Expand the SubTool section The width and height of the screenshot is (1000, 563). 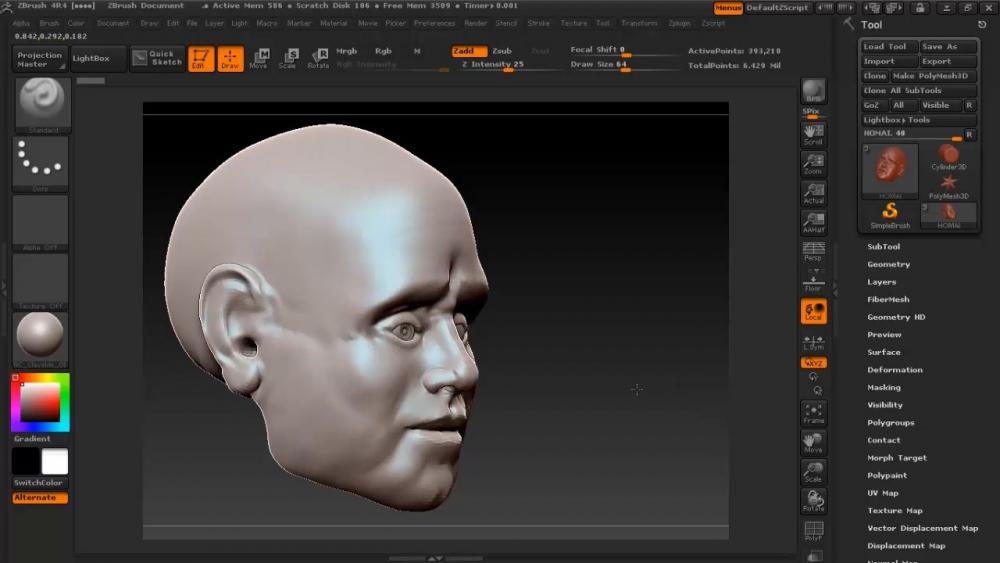pyautogui.click(x=883, y=247)
